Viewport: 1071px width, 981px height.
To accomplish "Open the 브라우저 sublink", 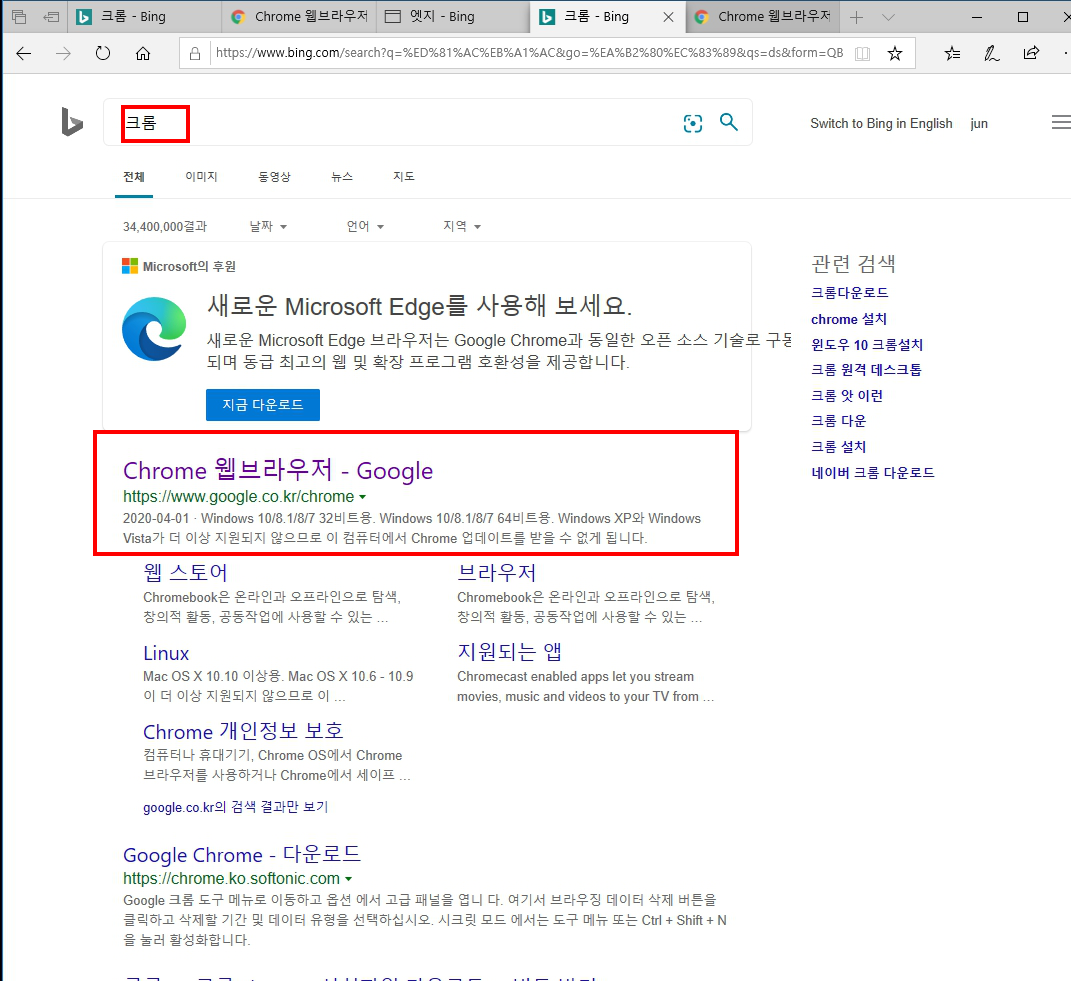I will point(497,572).
